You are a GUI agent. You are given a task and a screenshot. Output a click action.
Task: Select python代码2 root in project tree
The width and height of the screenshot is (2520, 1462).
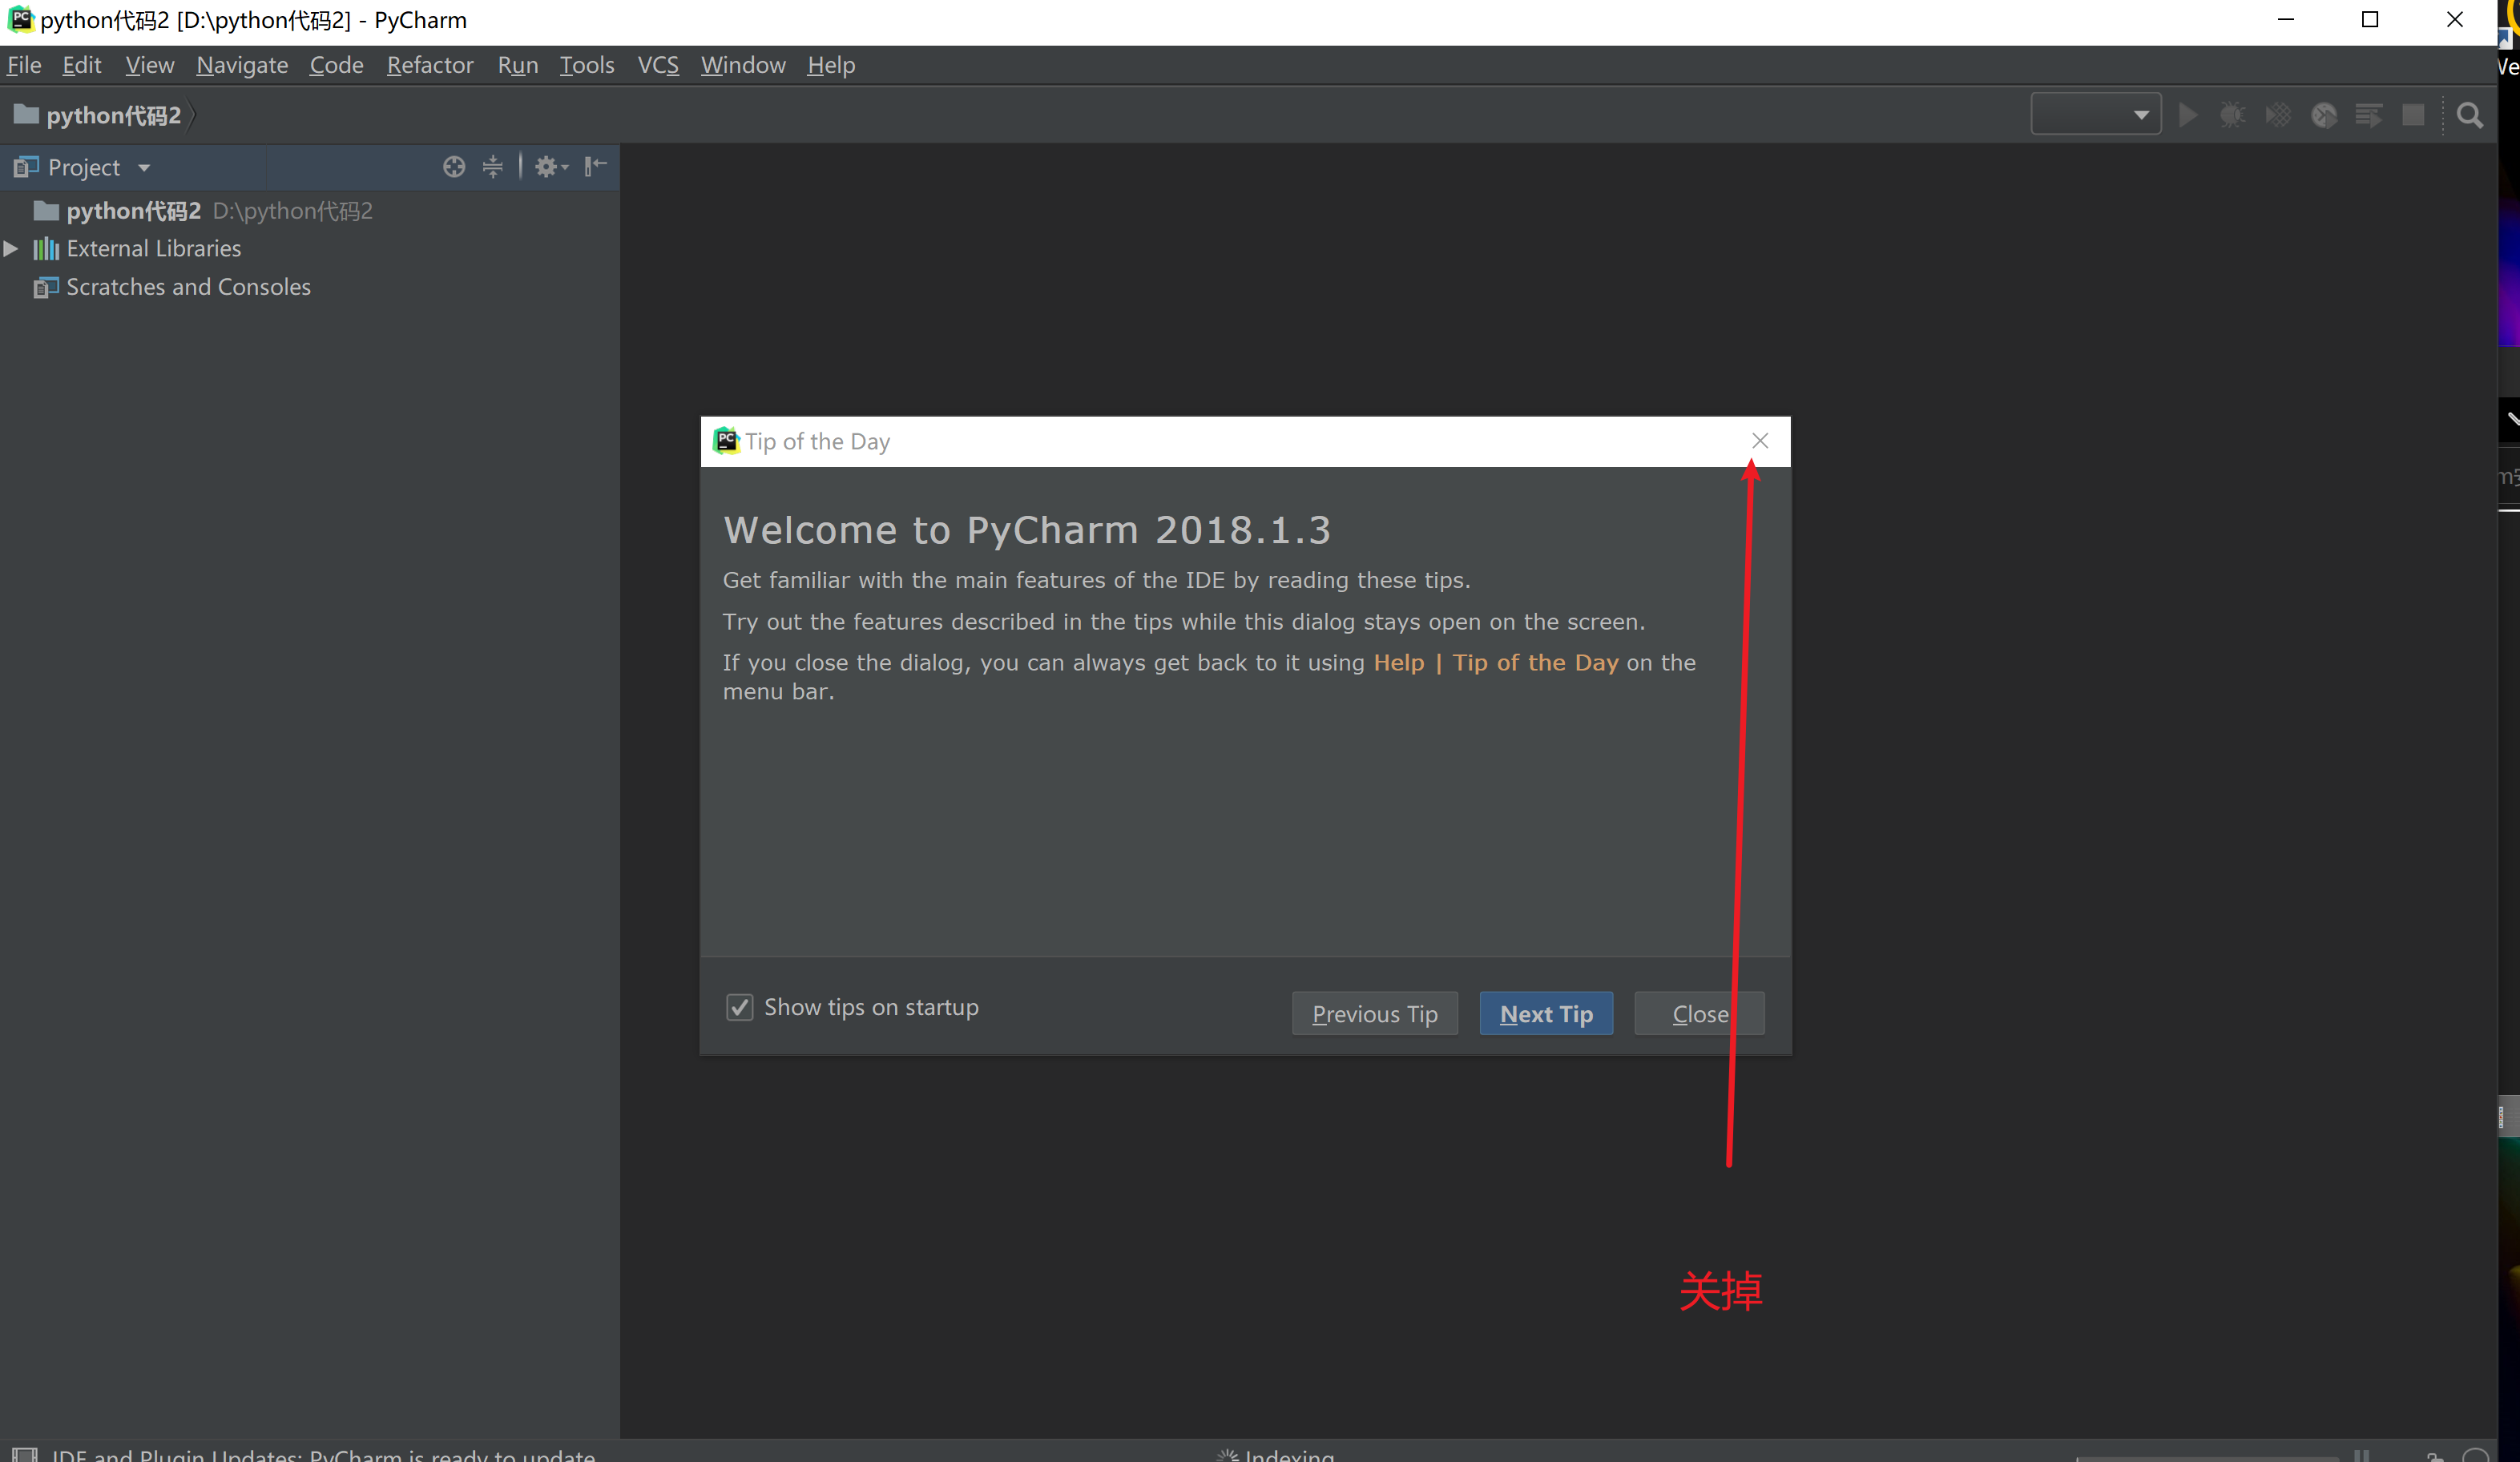coord(310,211)
